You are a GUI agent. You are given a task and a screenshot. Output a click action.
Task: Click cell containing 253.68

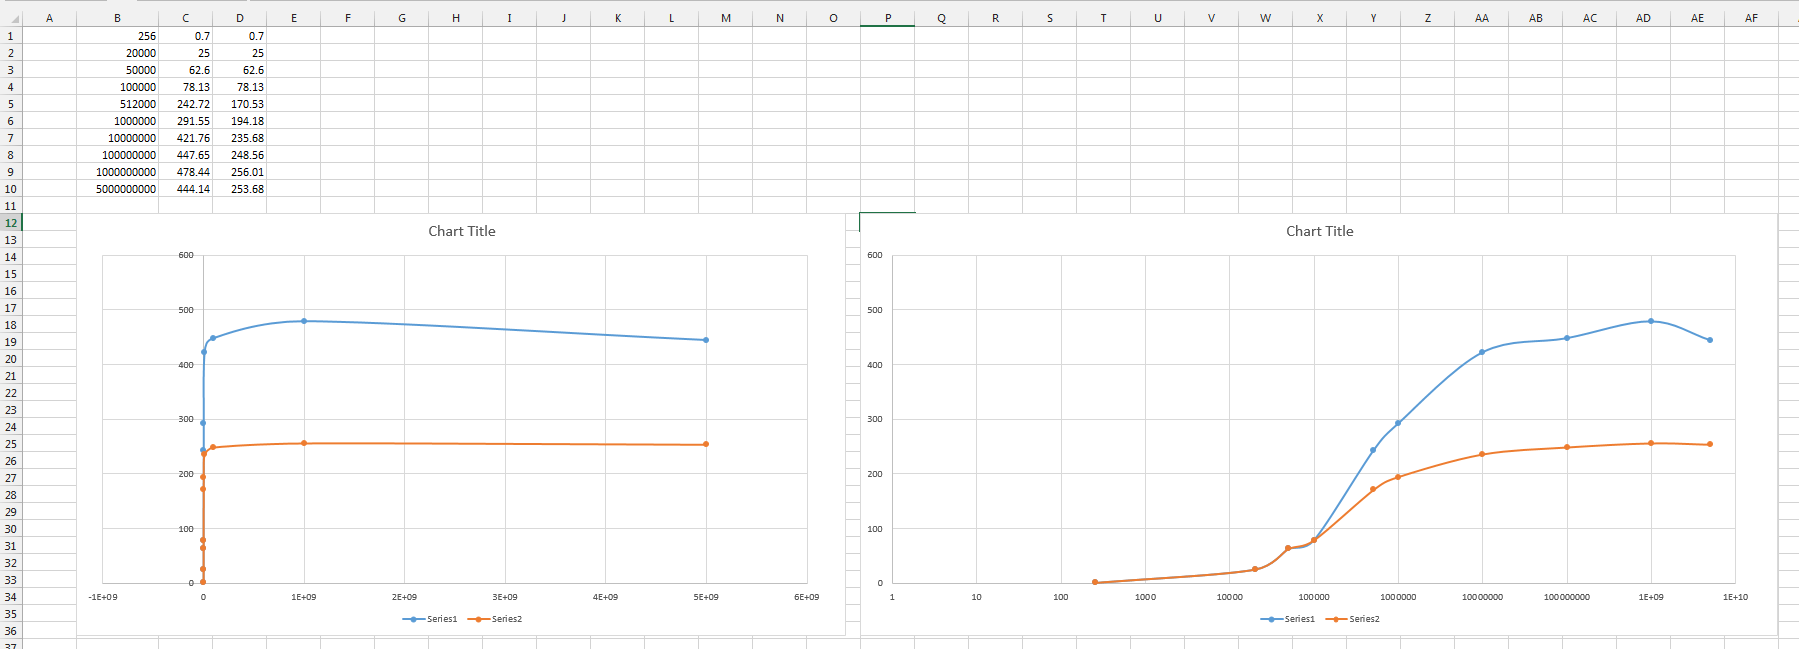click(x=240, y=189)
